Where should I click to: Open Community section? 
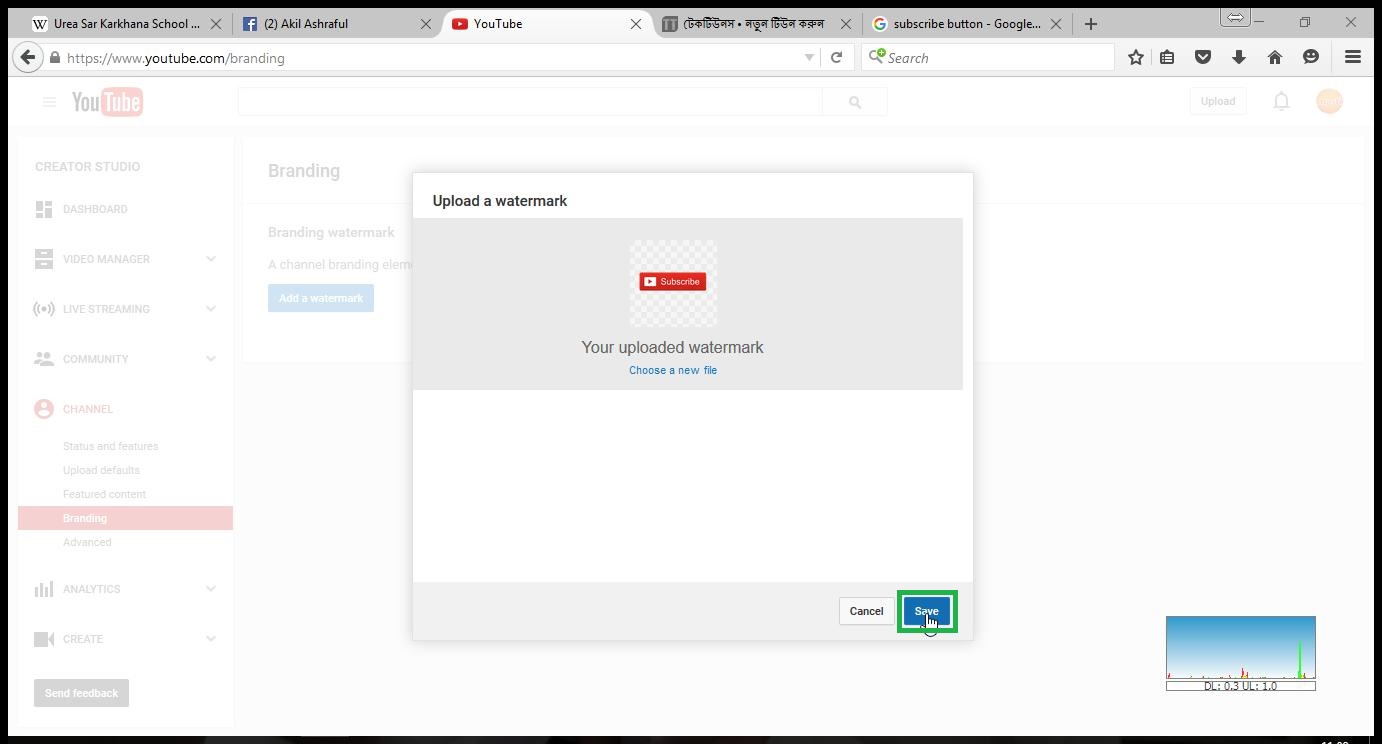pyautogui.click(x=96, y=359)
